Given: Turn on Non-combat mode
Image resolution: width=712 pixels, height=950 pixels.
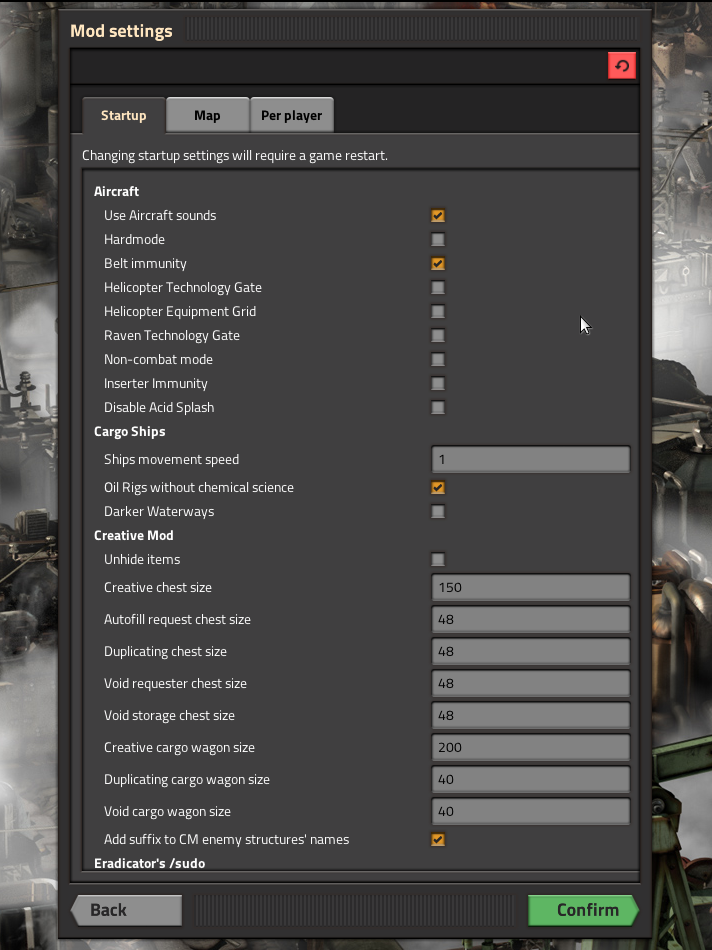Looking at the screenshot, I should (x=438, y=359).
